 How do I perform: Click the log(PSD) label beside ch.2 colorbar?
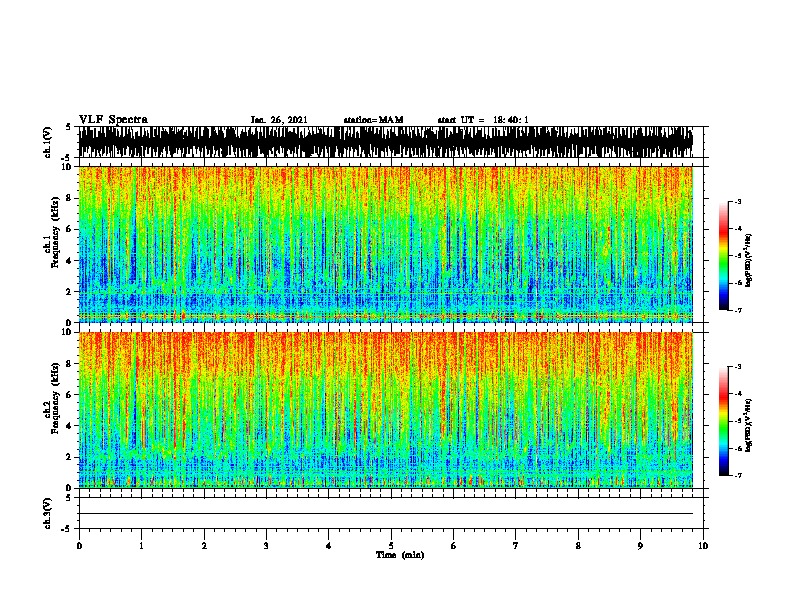tap(748, 425)
